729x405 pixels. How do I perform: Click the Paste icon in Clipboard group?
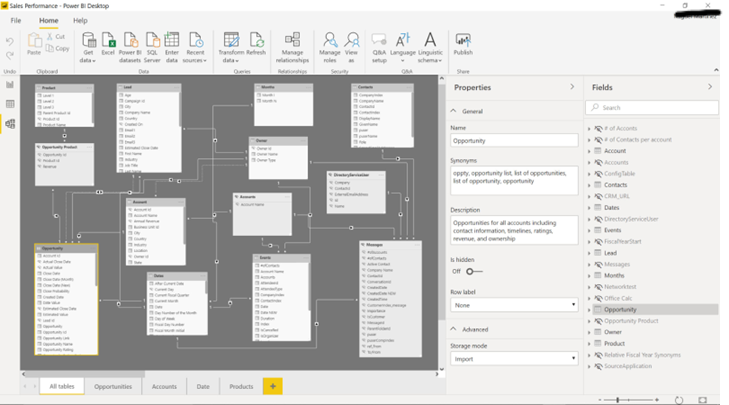point(34,40)
